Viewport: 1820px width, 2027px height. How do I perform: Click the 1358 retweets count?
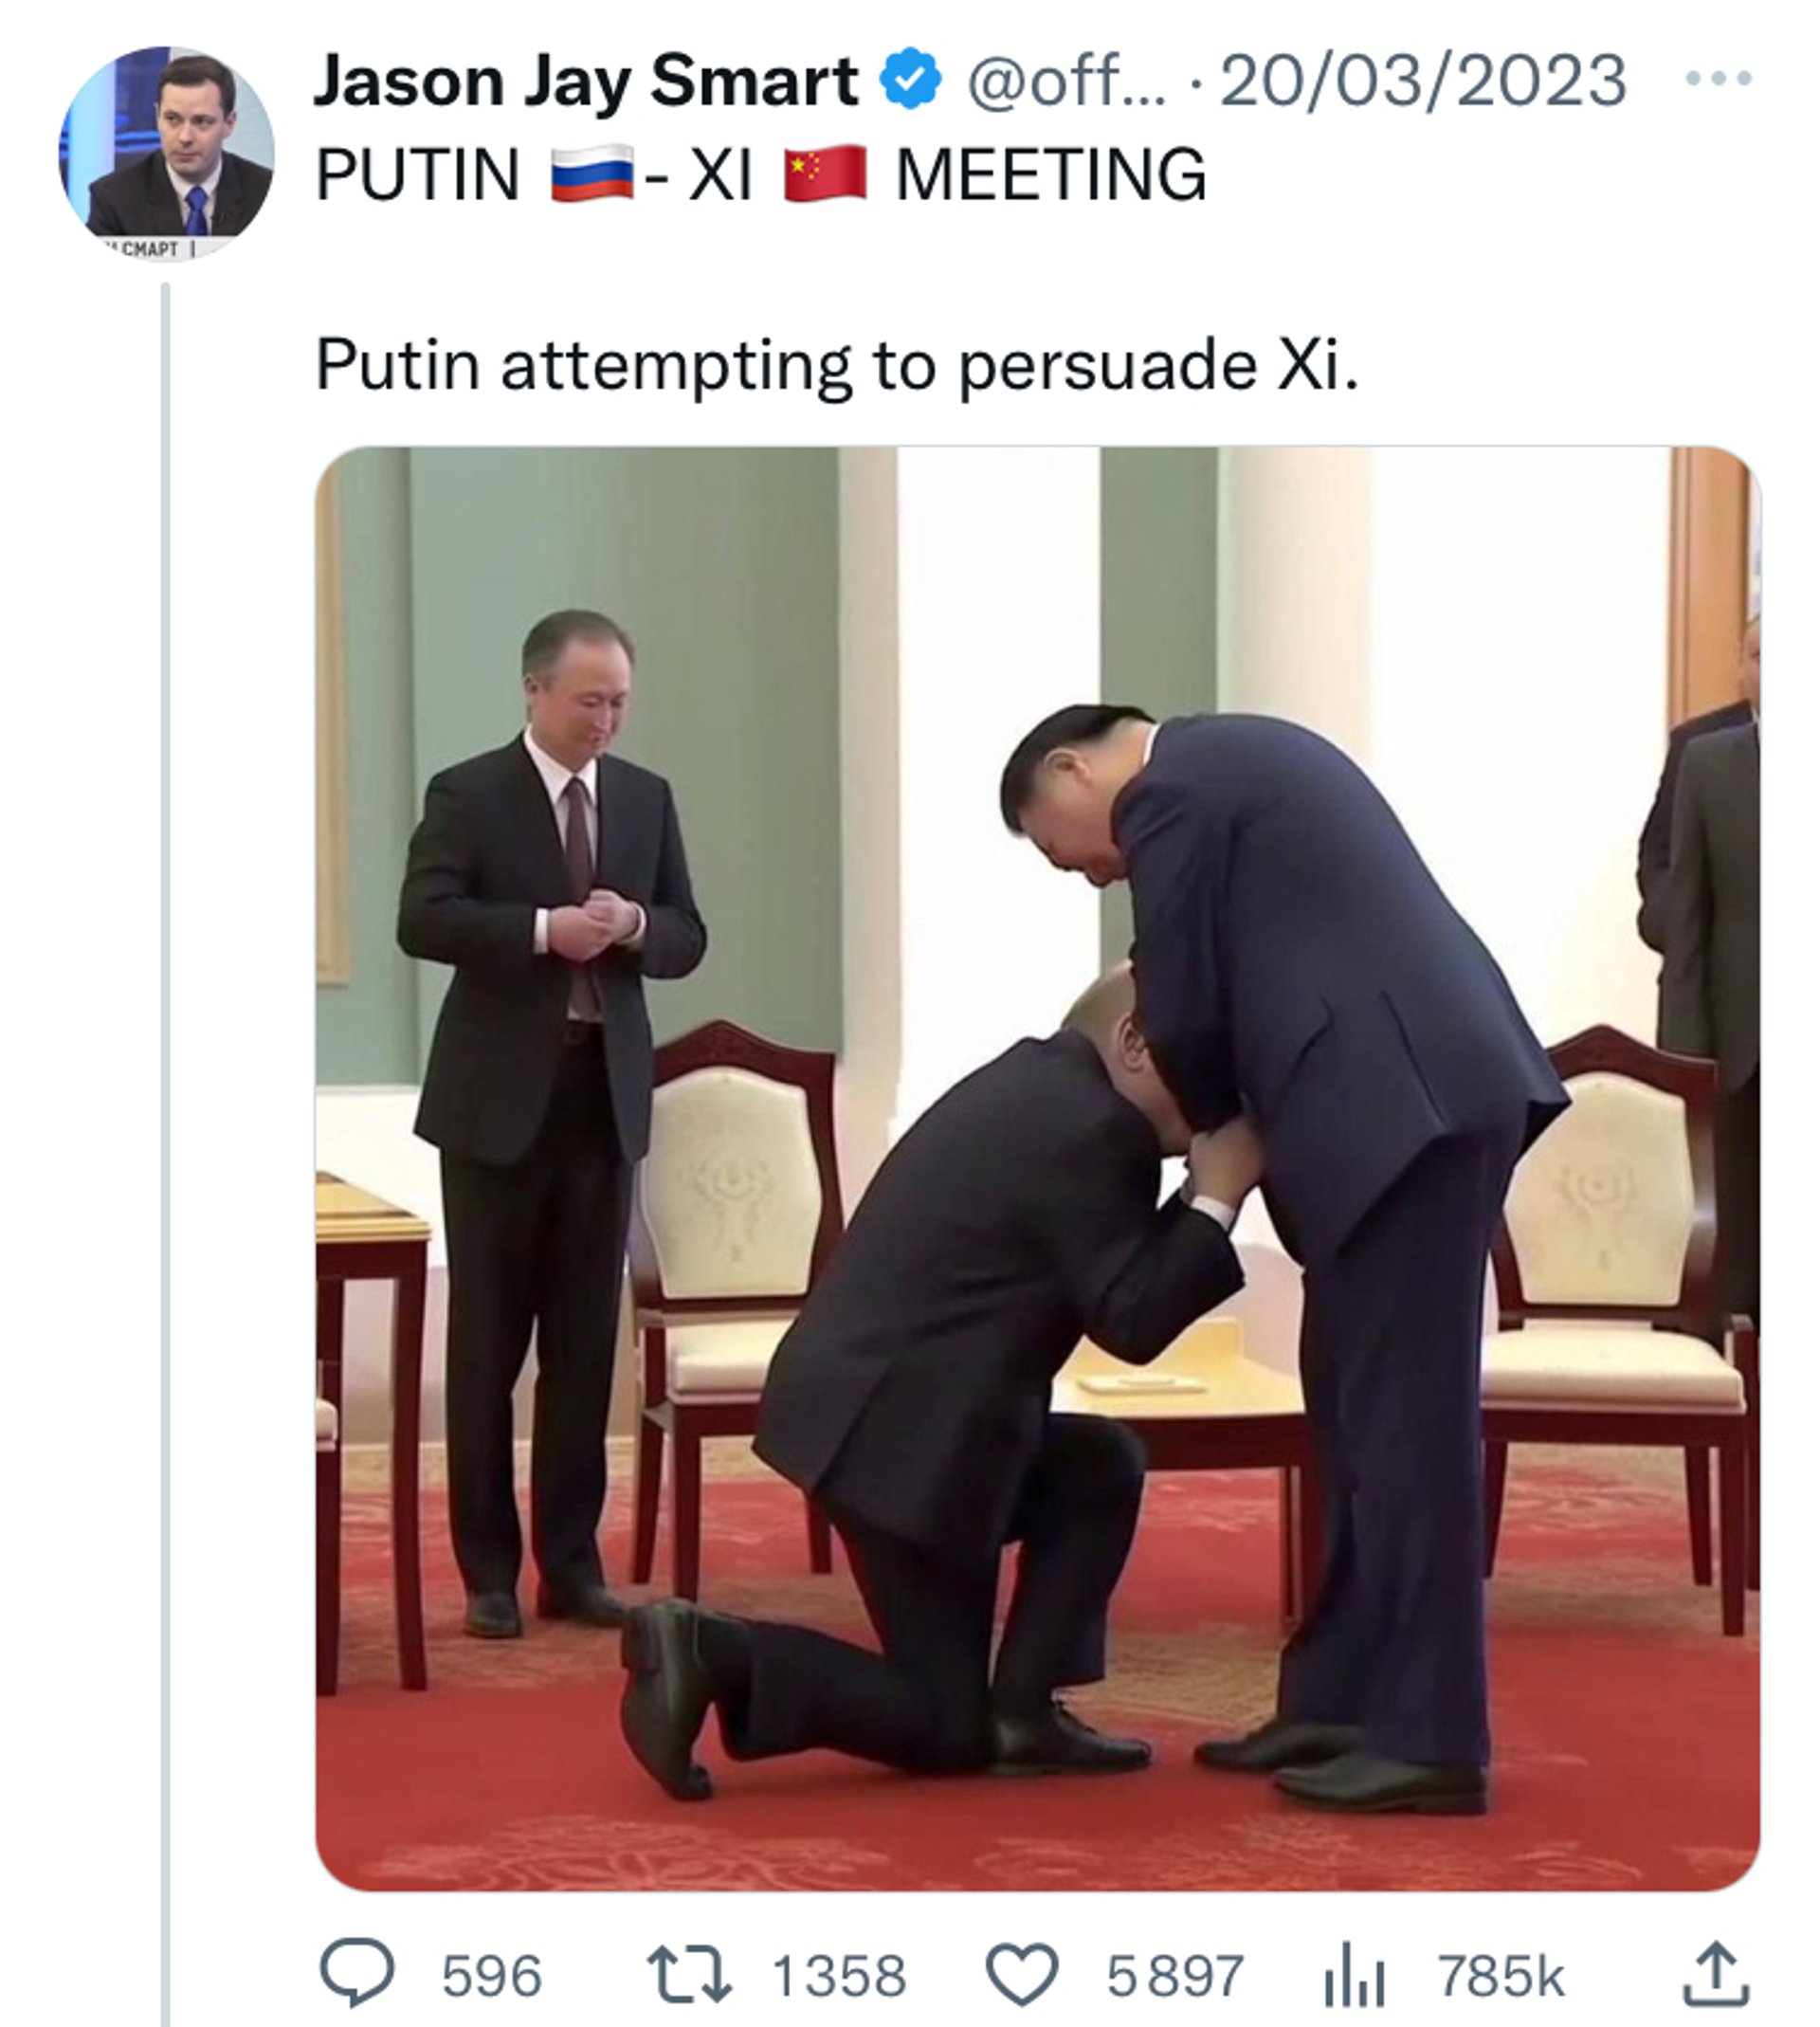[x=839, y=1976]
